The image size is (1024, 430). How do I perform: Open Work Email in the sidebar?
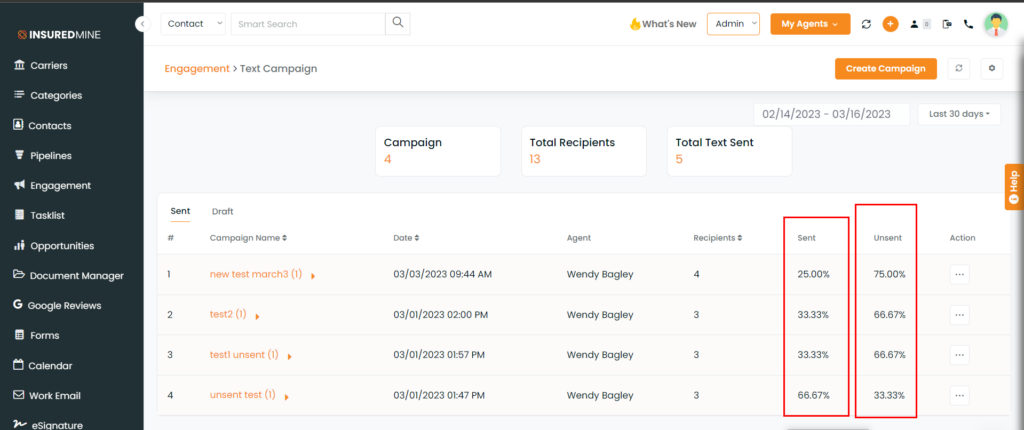point(47,395)
